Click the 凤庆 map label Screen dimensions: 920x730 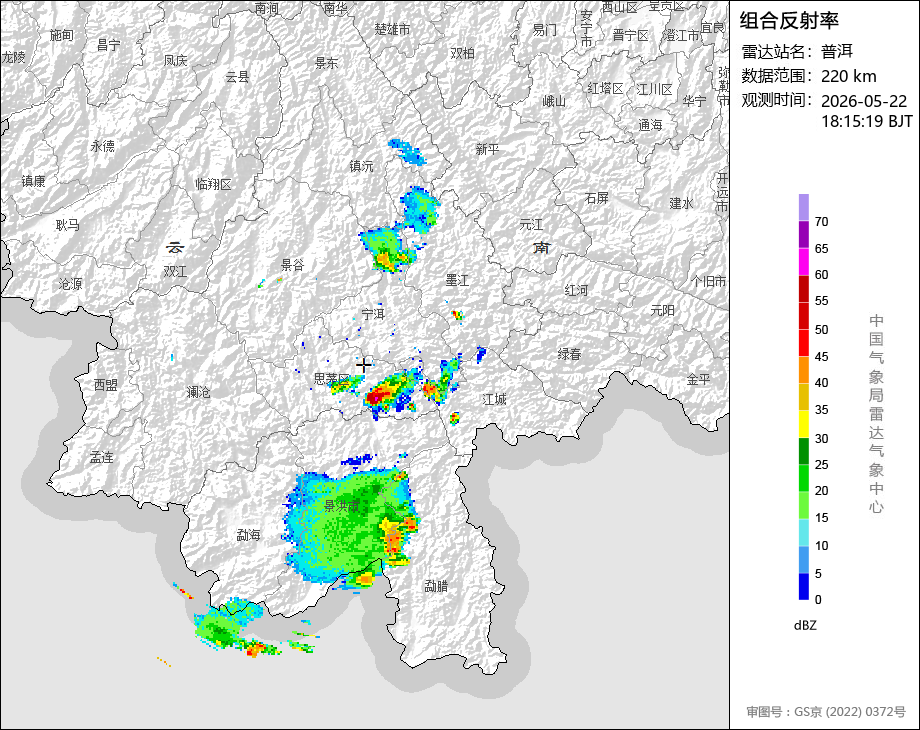[175, 60]
